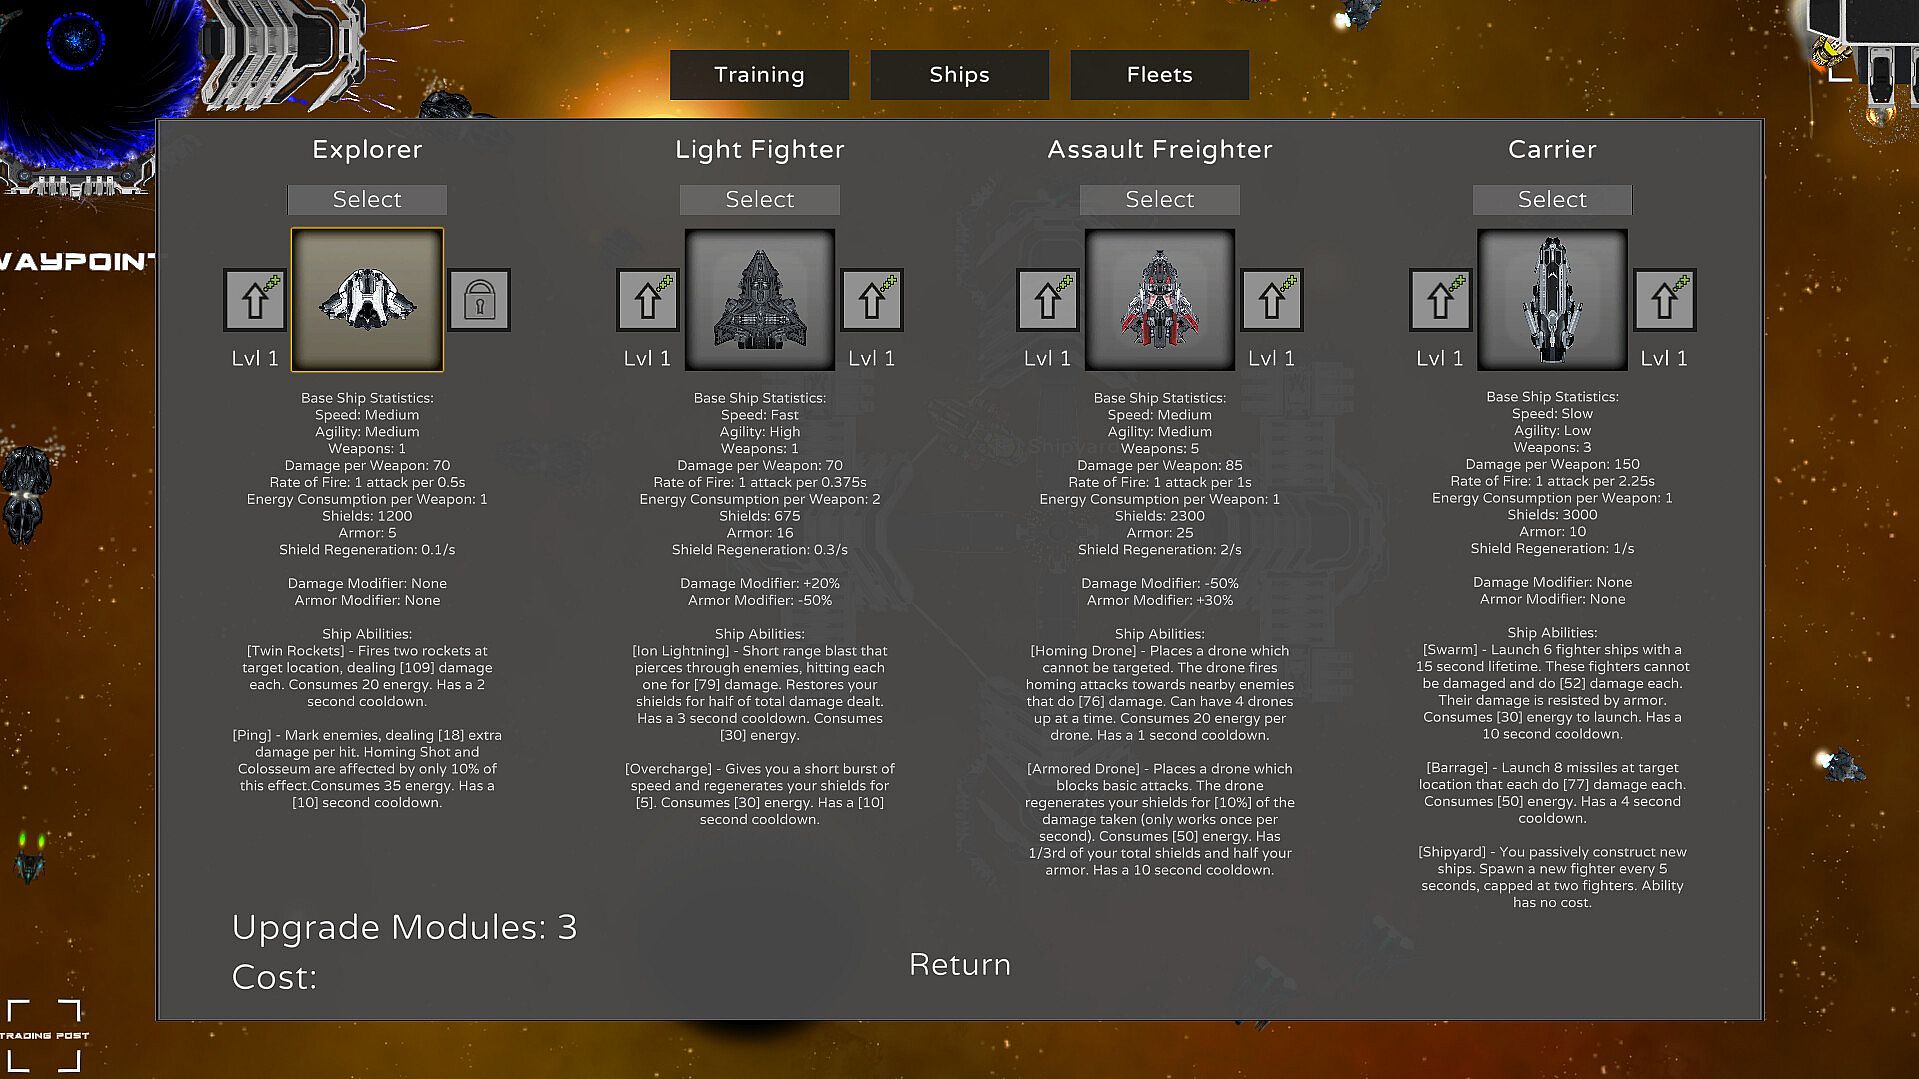Click Assault Freighter 'Armor Modifier: +30%' text
1919x1079 pixels.
(x=1160, y=600)
